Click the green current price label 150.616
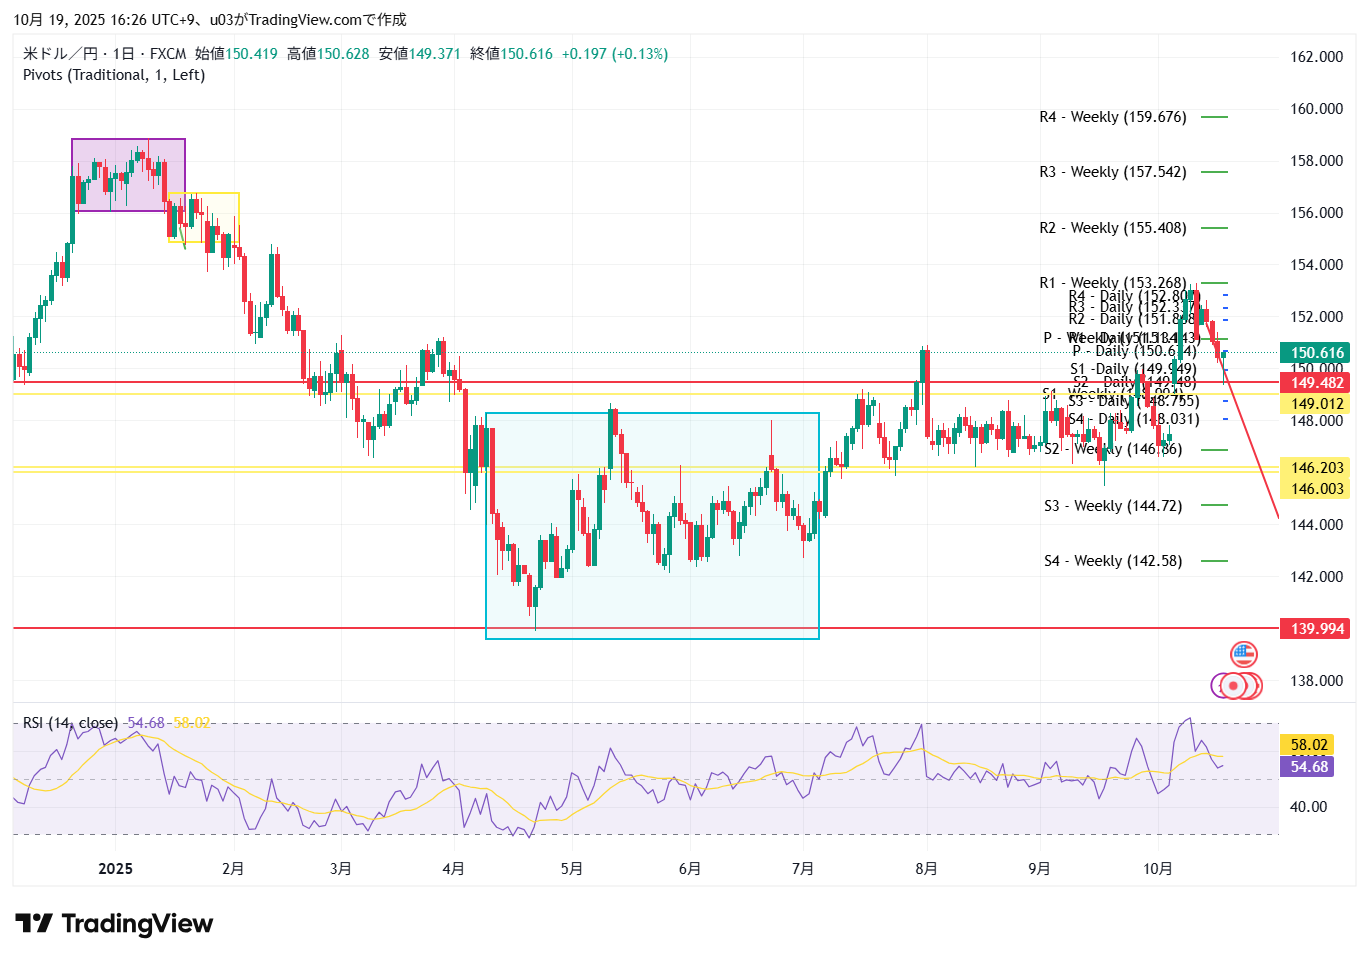This screenshot has width=1369, height=961. tap(1315, 353)
